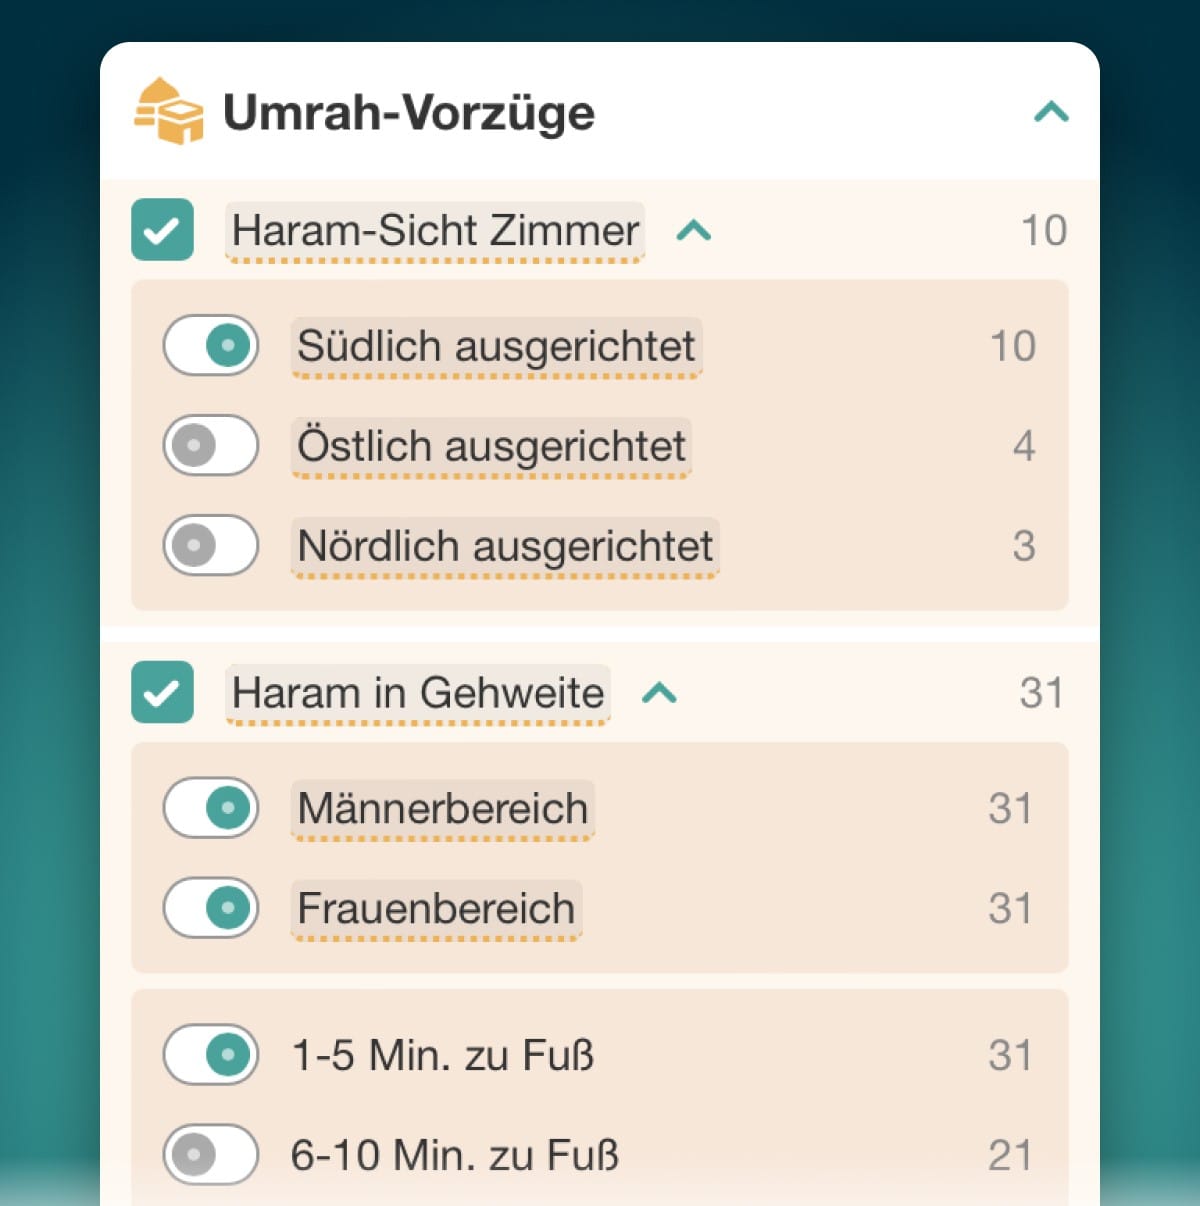Select the Östlich ausgerichtet label text

tap(491, 446)
